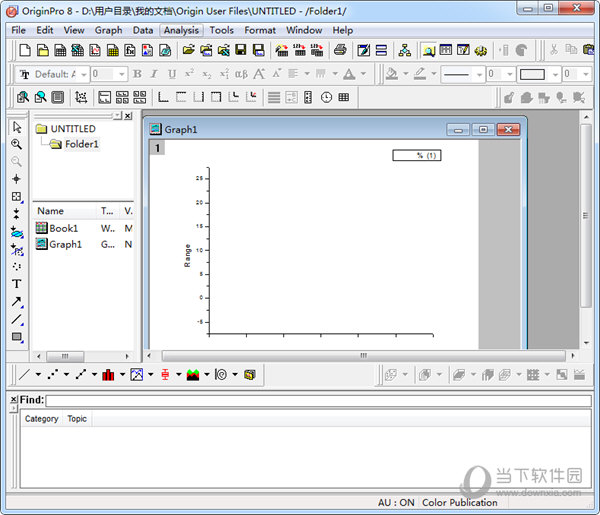Click the Line + Symbol plot icon

point(81,374)
